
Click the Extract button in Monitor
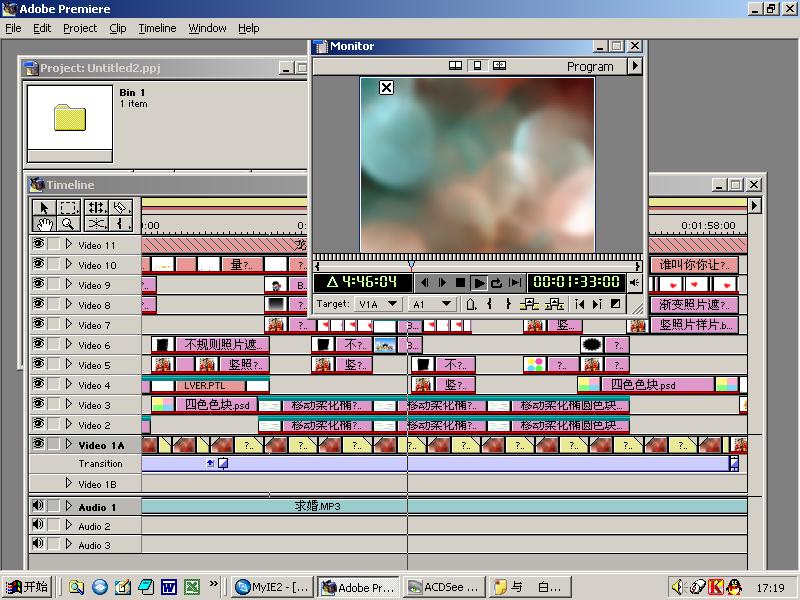[x=554, y=304]
